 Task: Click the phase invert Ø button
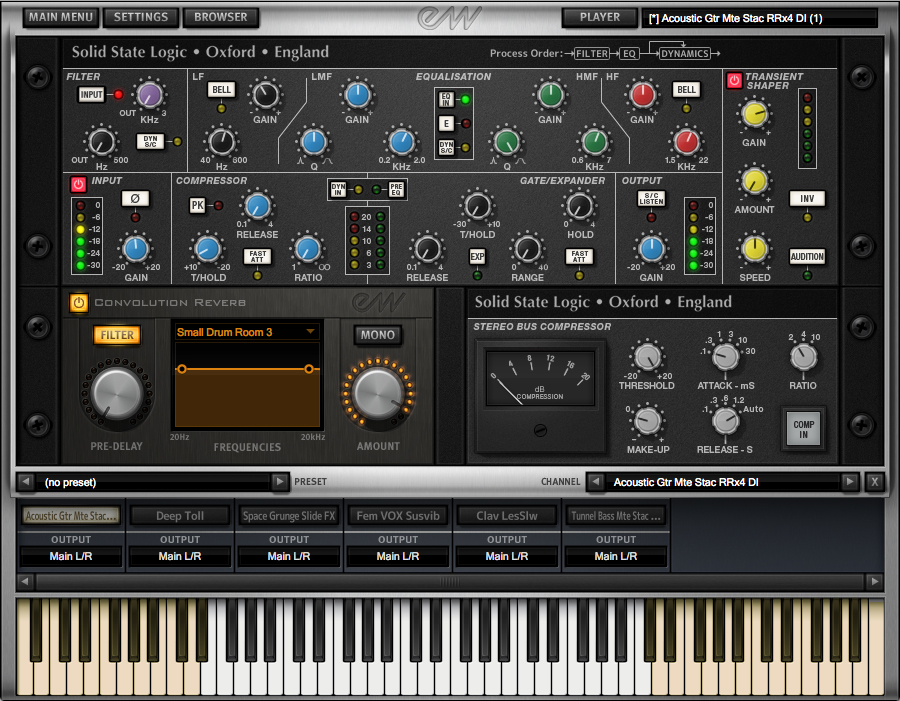(x=135, y=199)
